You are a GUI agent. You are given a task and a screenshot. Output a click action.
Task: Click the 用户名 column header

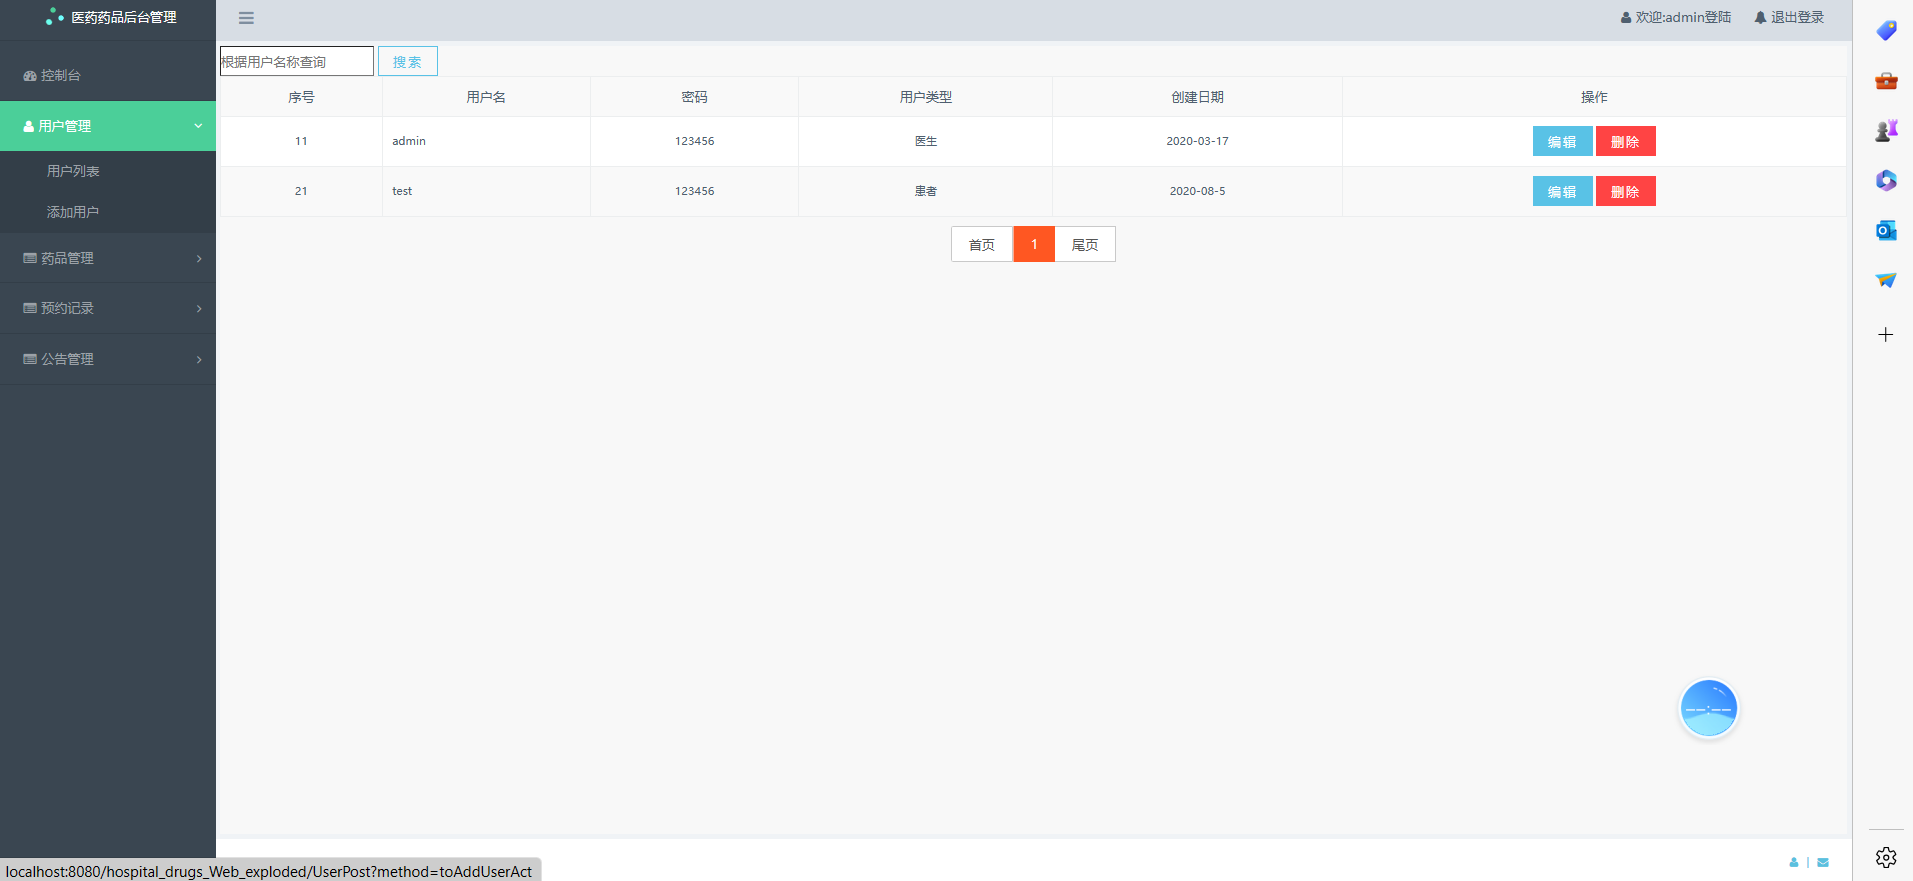point(486,97)
